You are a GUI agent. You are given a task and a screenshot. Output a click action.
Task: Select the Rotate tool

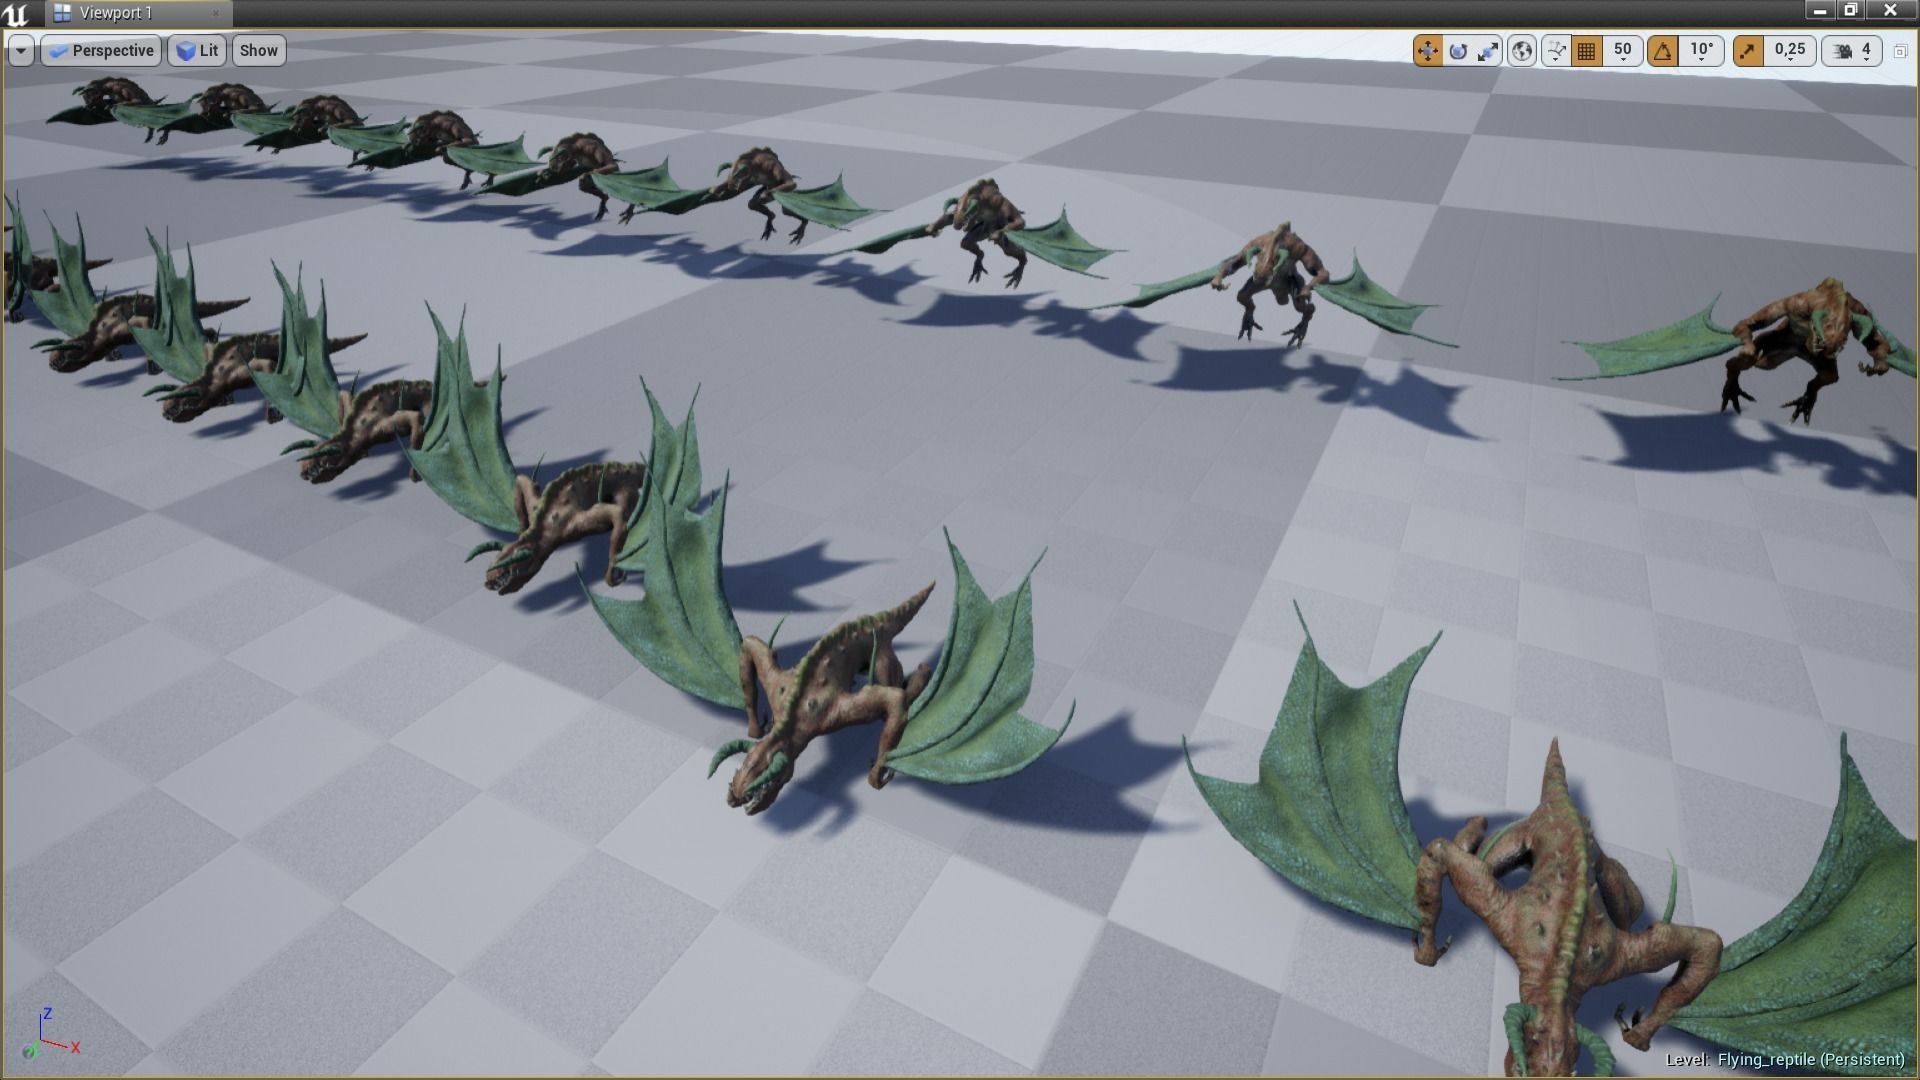click(1458, 51)
